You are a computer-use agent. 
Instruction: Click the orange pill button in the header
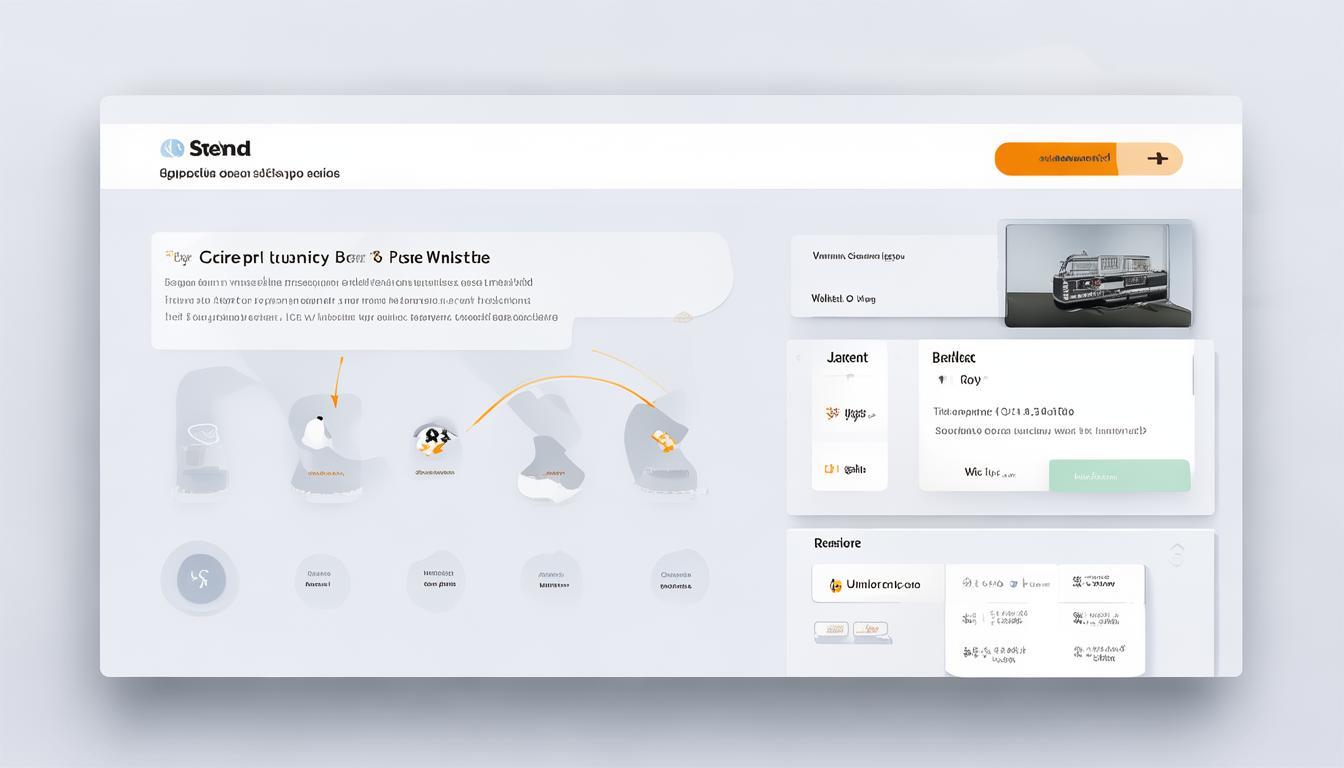(x=1055, y=158)
